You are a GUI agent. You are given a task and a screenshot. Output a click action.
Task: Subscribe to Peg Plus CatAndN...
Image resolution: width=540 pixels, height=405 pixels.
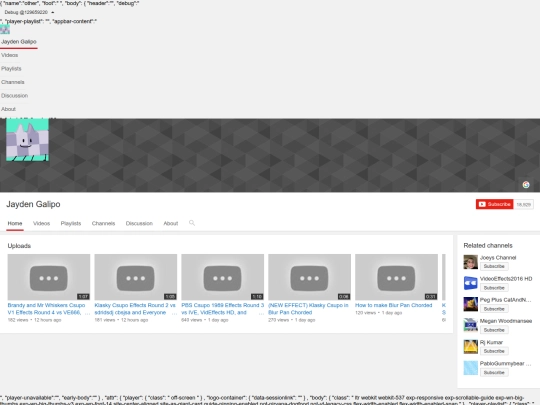(494, 309)
